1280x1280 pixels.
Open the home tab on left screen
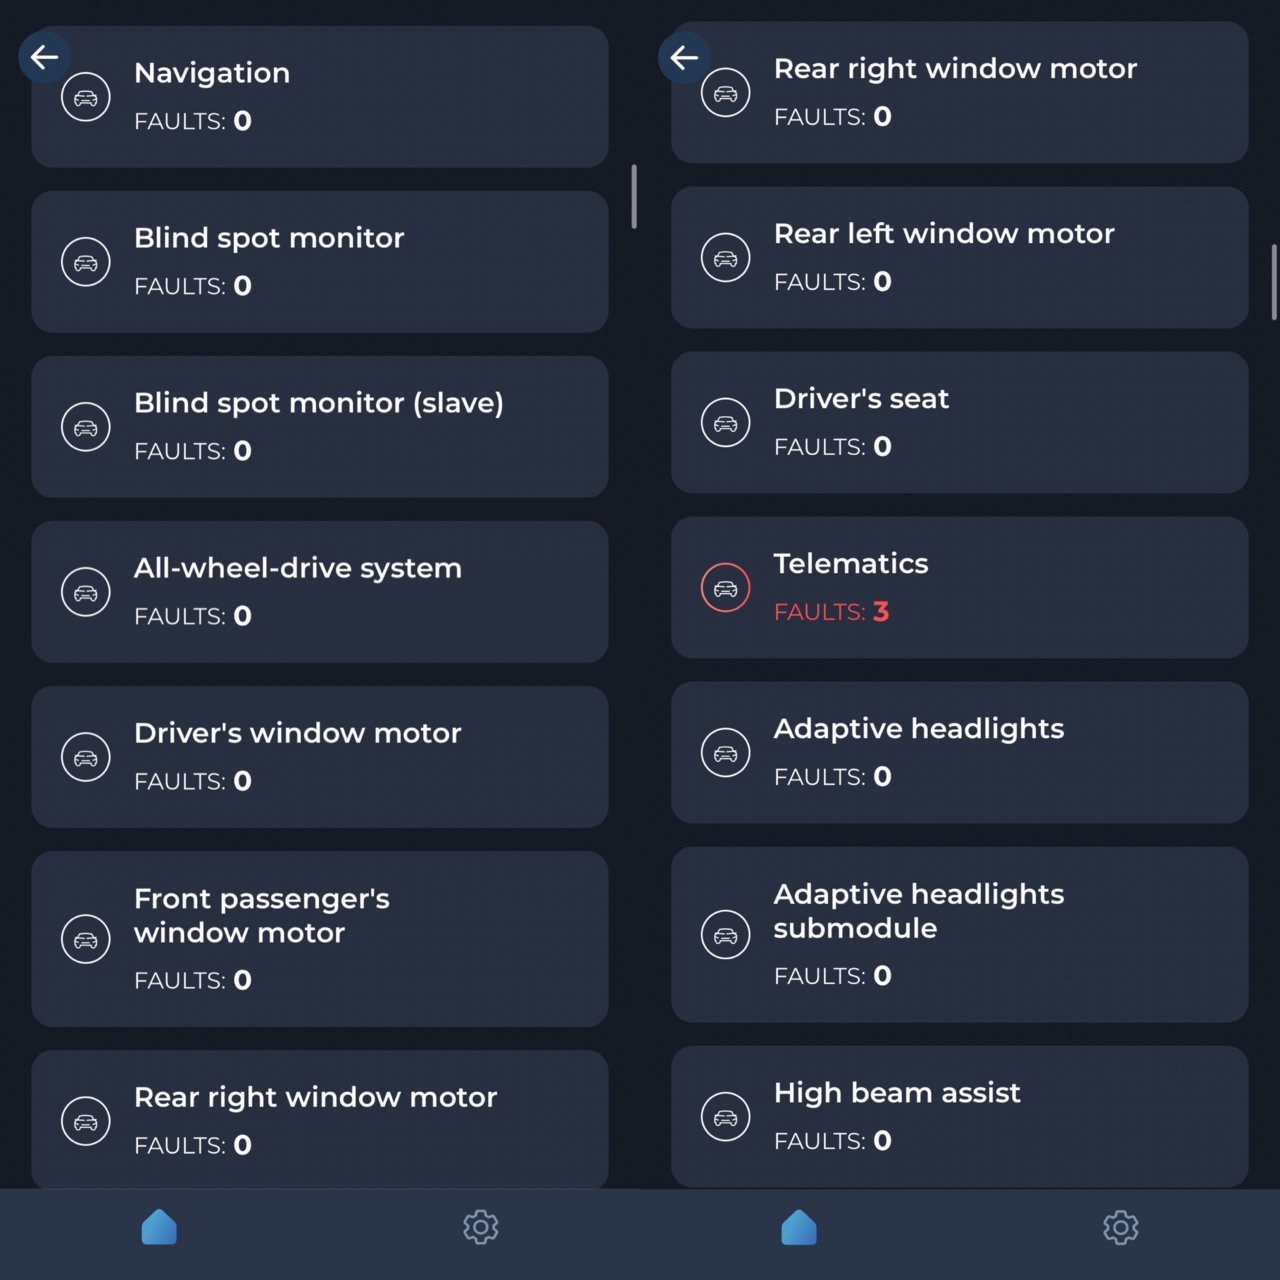click(x=159, y=1227)
